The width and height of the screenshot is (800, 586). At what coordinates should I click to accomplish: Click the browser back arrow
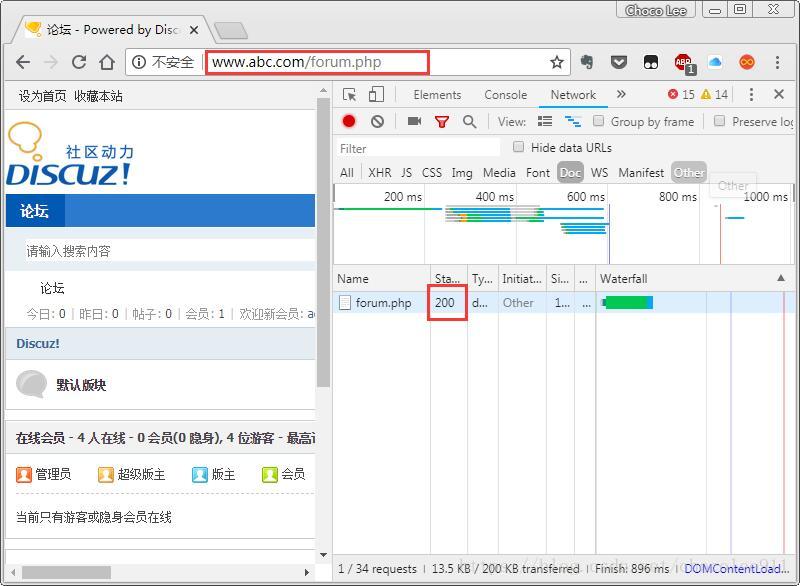(23, 62)
